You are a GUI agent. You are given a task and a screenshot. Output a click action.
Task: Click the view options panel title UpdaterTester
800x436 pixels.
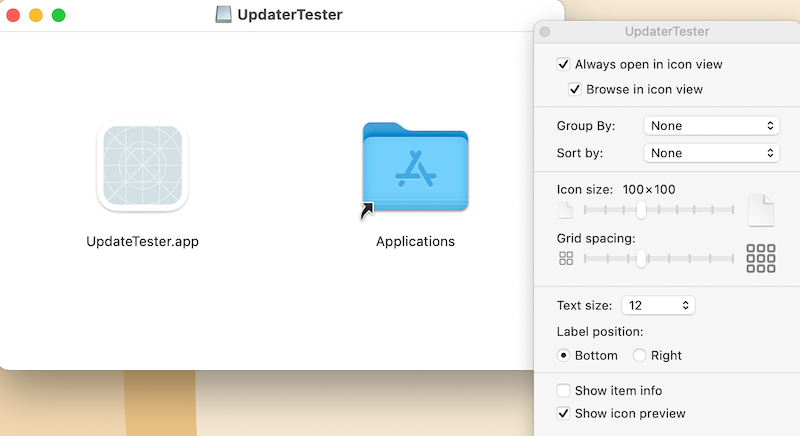click(667, 32)
